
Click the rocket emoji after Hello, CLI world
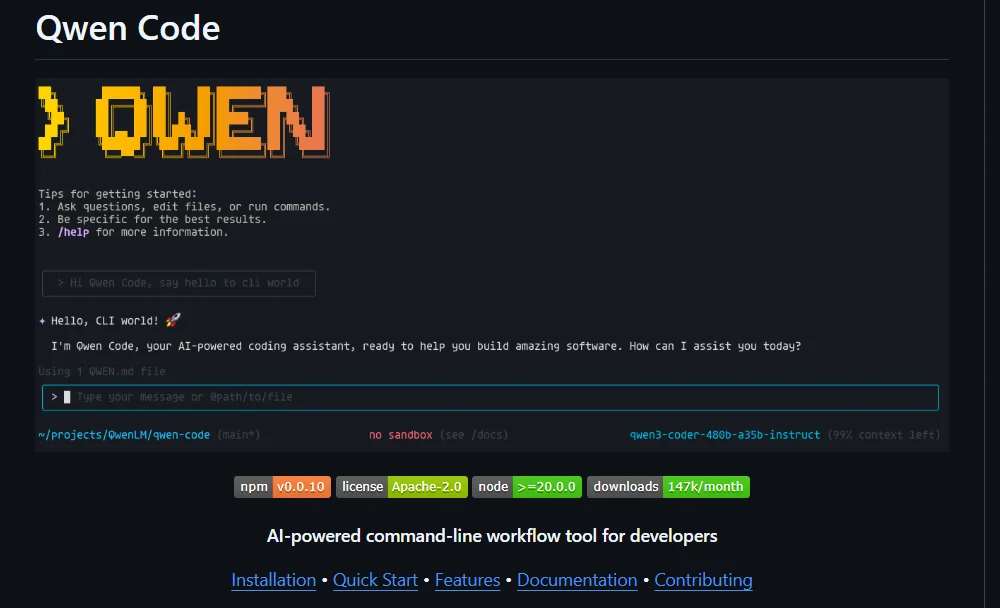tap(173, 320)
